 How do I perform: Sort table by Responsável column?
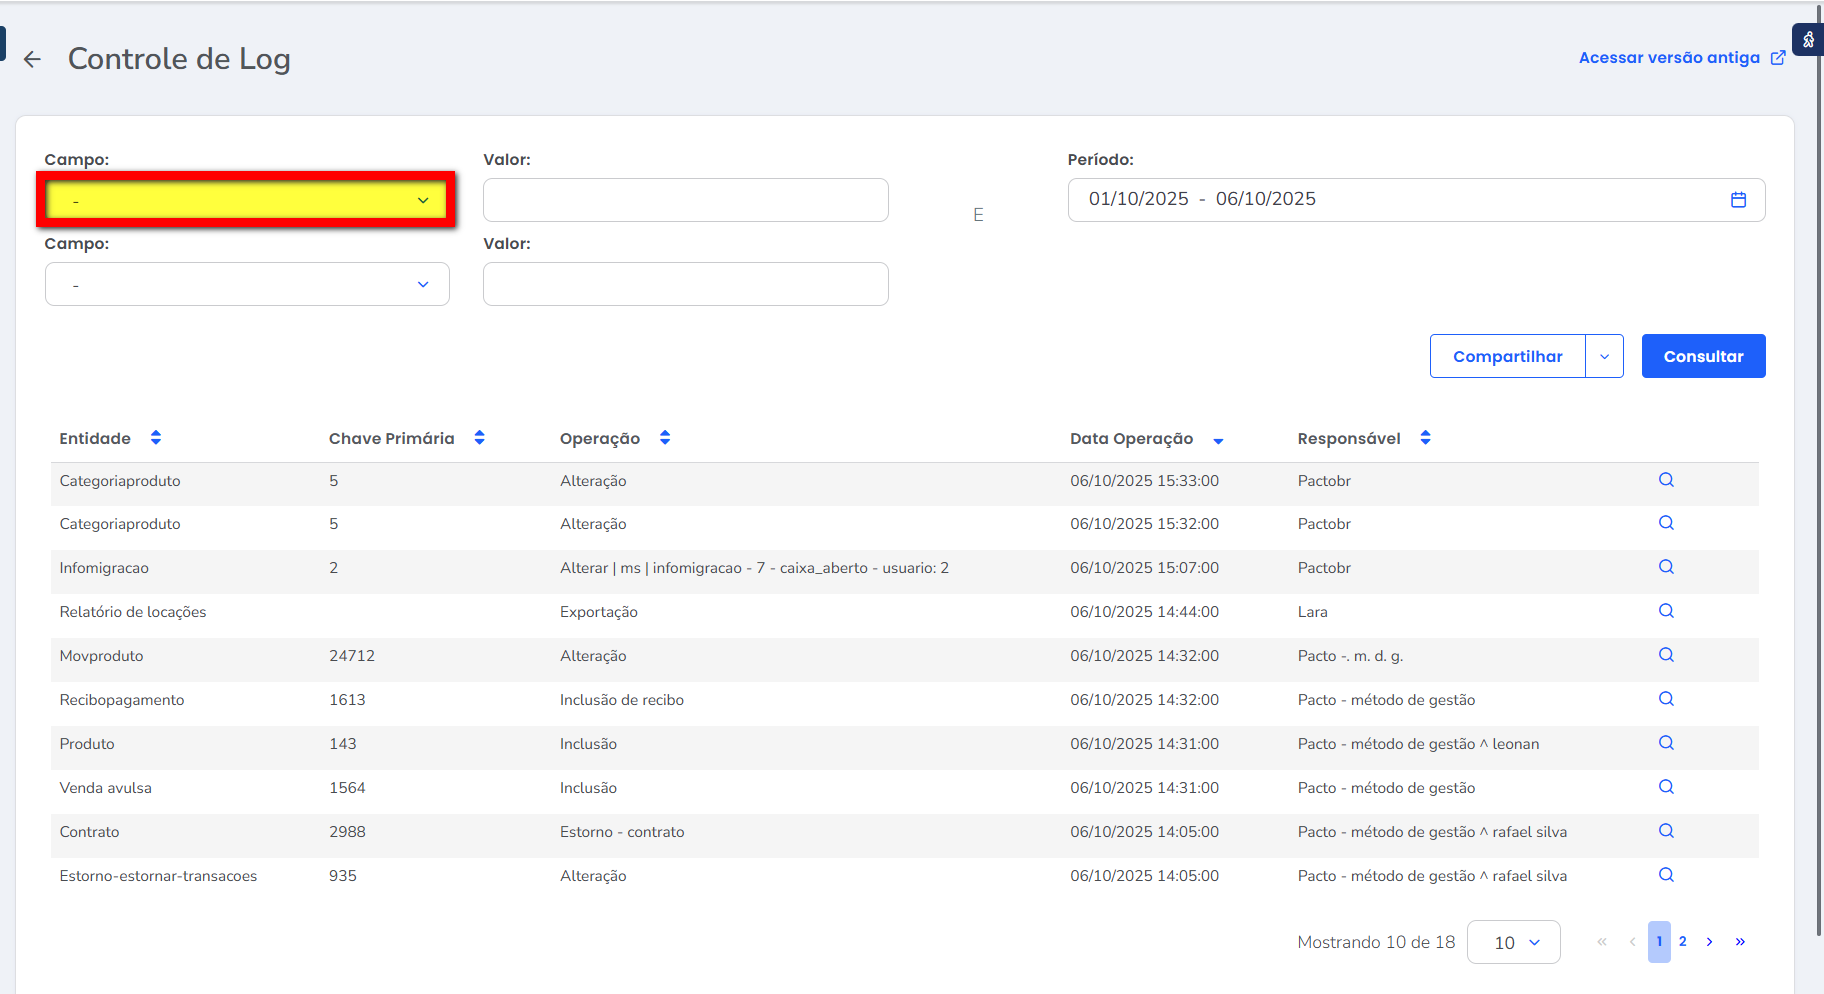click(1425, 438)
